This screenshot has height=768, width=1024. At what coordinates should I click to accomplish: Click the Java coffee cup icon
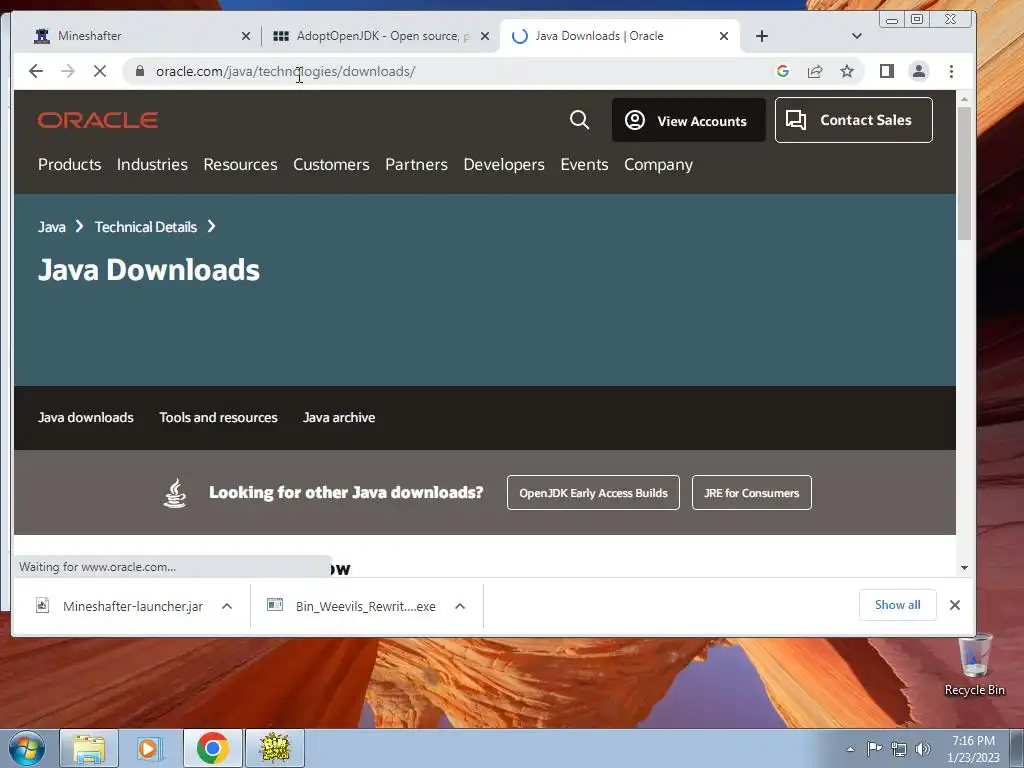pos(174,493)
